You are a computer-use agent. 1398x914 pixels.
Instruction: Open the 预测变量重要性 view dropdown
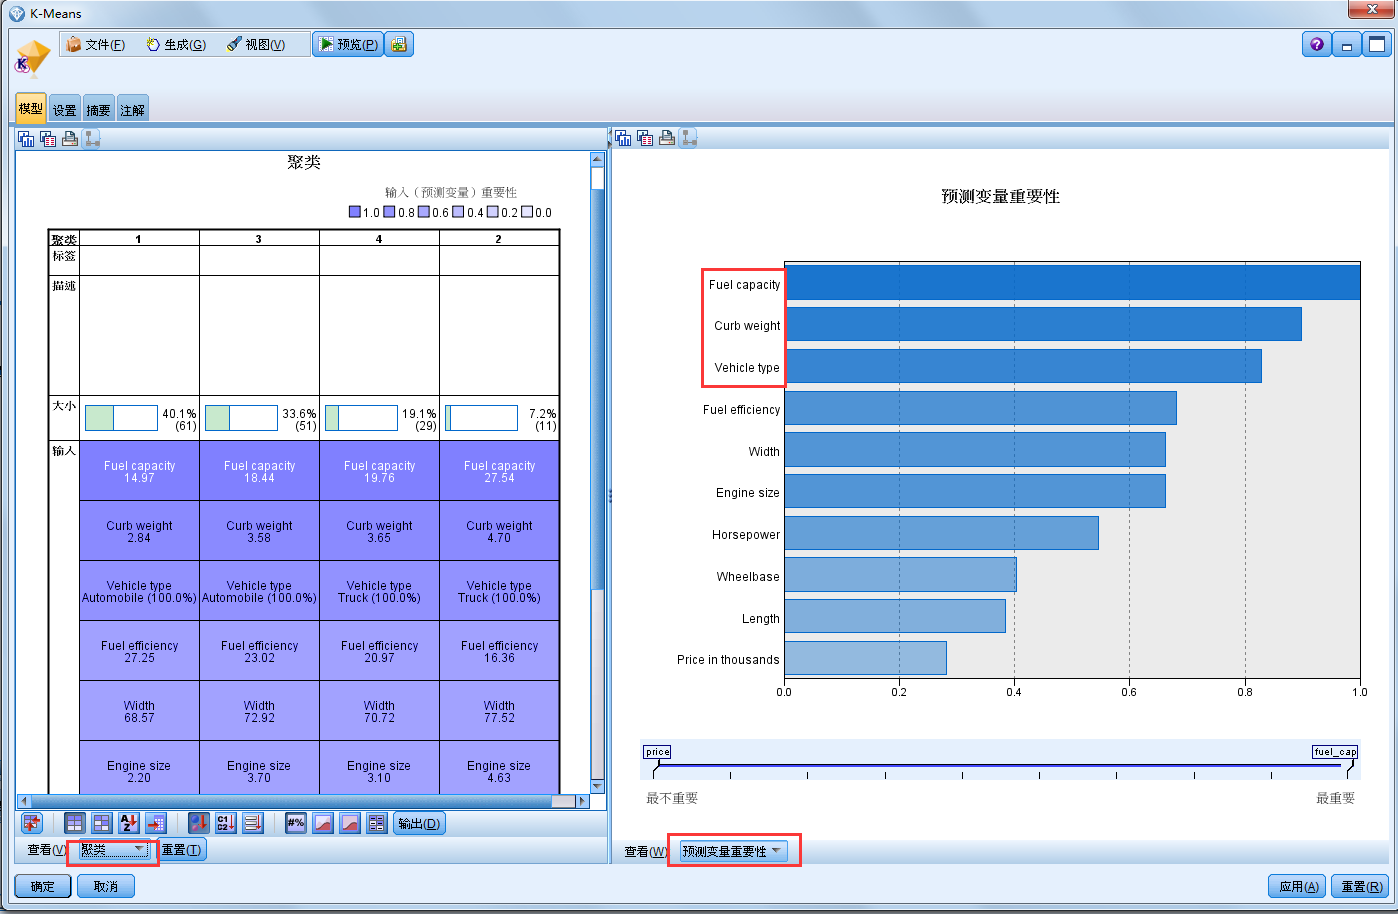coord(733,851)
